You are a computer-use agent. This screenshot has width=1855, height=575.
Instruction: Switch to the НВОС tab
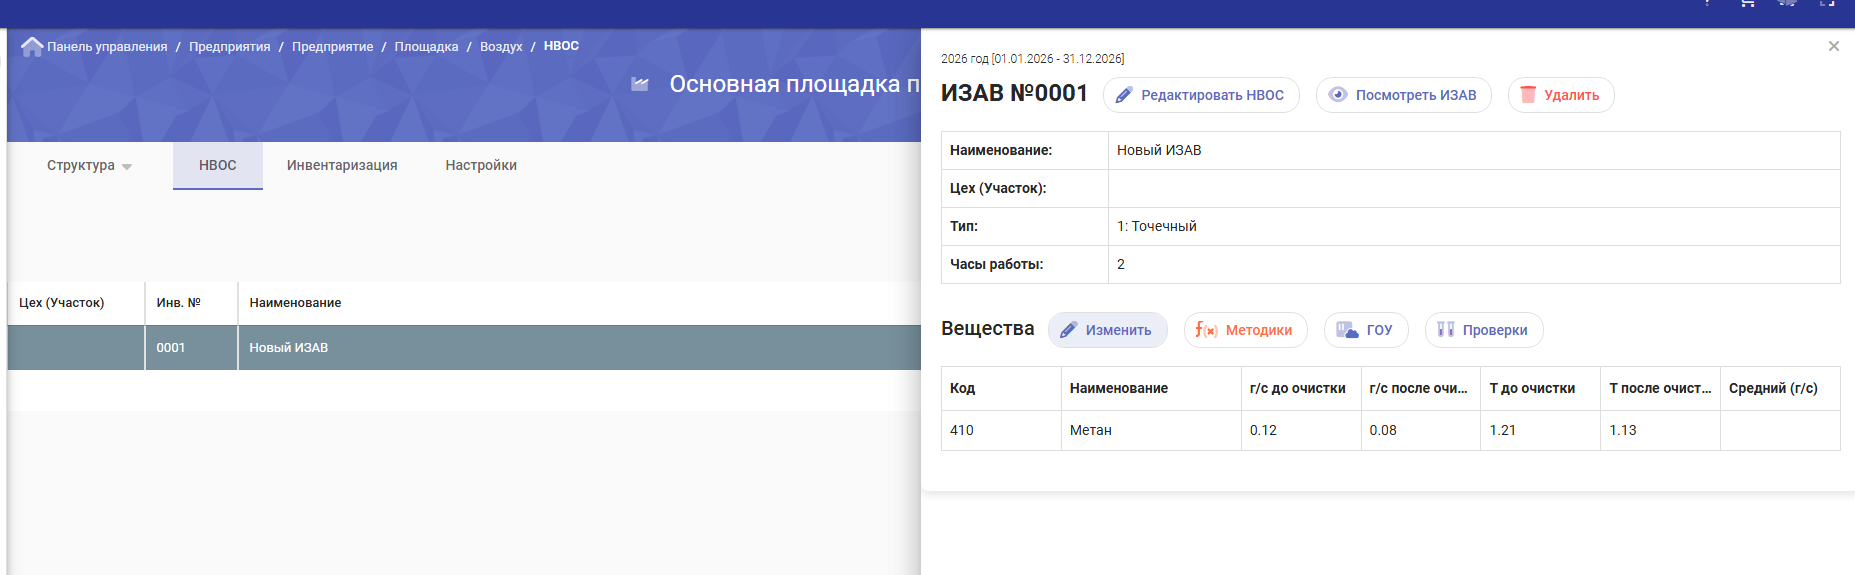(218, 165)
